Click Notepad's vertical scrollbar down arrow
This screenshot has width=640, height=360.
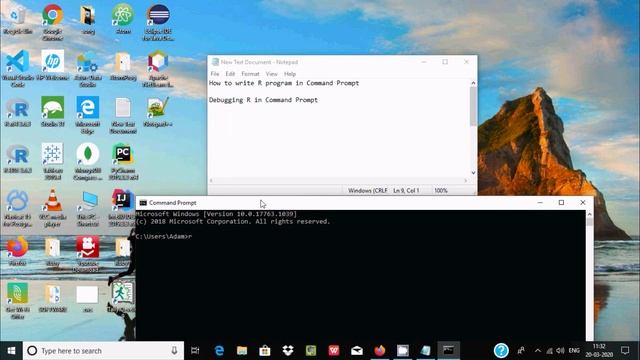pyautogui.click(x=473, y=173)
